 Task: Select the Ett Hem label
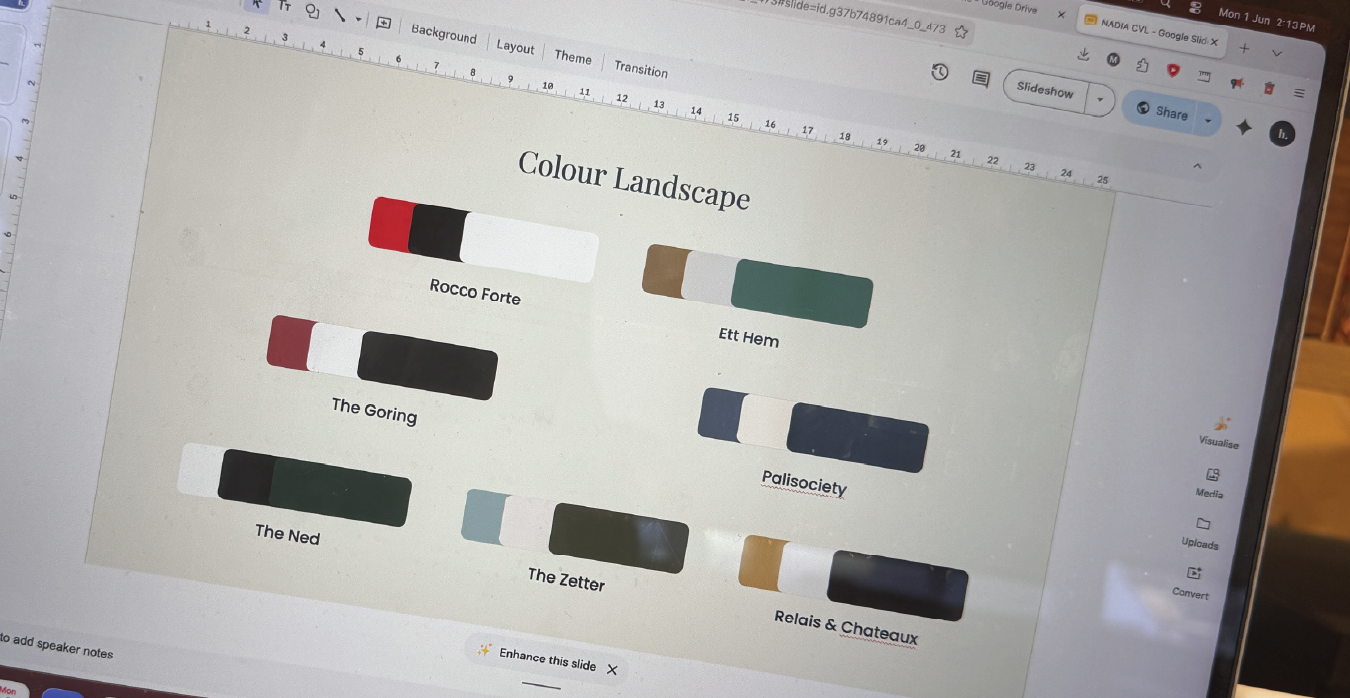tap(748, 337)
